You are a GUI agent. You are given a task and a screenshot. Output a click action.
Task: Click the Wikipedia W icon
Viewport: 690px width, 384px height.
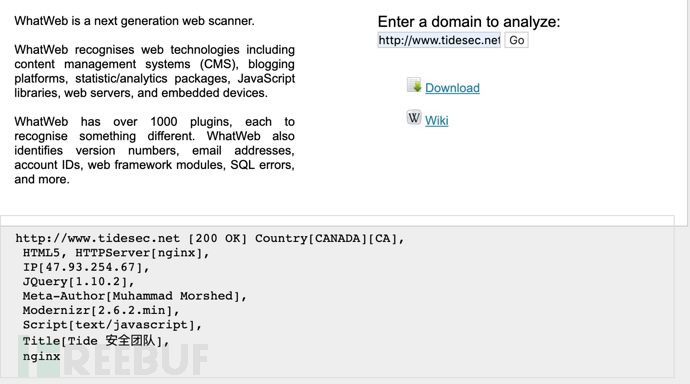(x=414, y=118)
